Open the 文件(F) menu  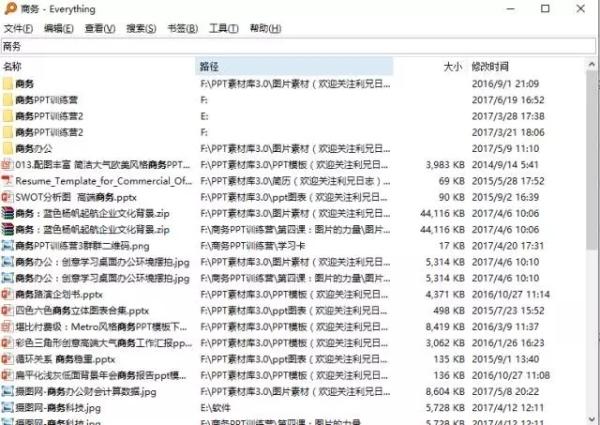(x=19, y=28)
